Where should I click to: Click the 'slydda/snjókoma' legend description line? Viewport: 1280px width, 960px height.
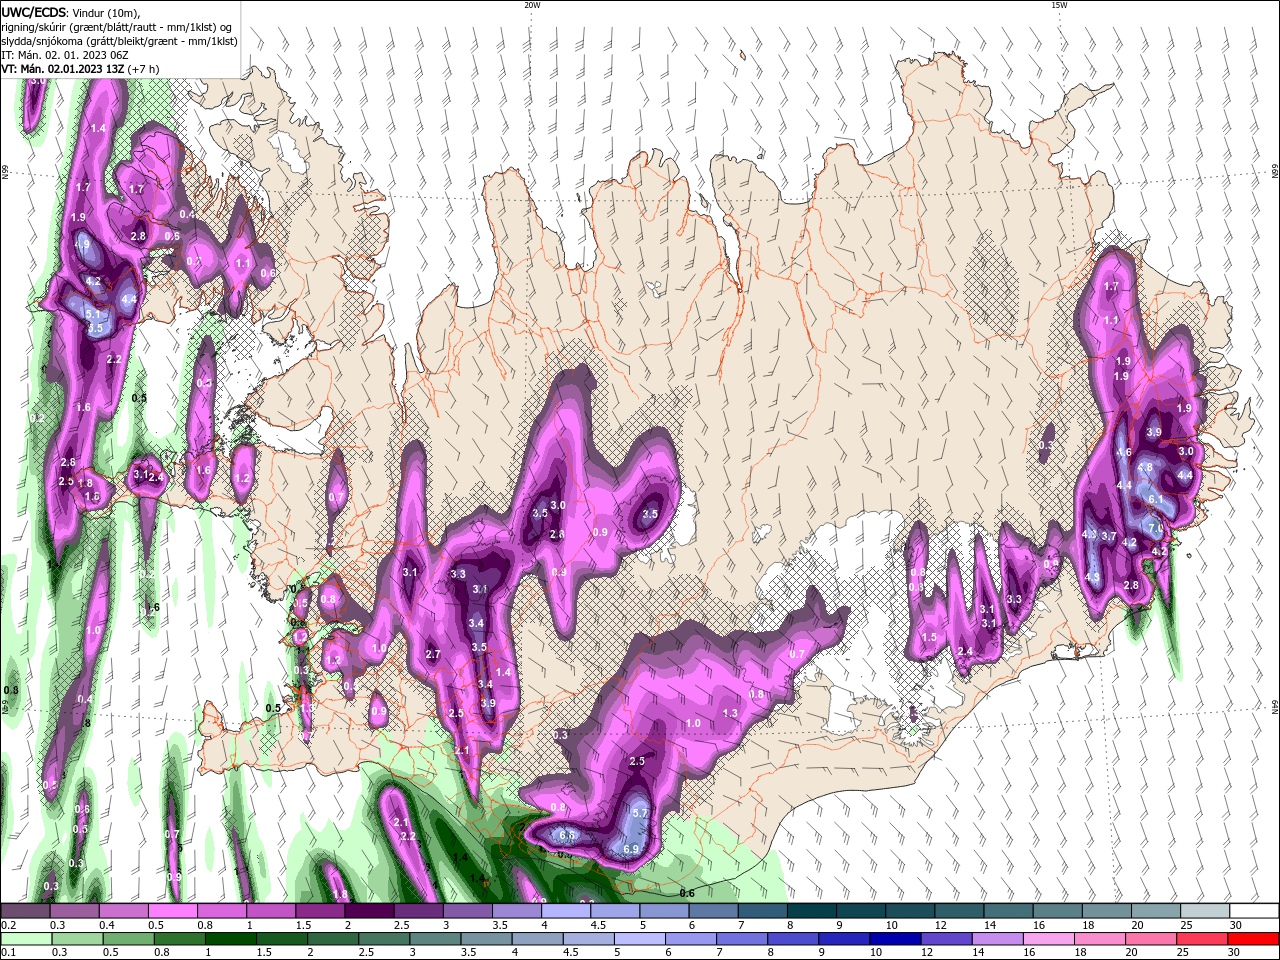pyautogui.click(x=119, y=41)
